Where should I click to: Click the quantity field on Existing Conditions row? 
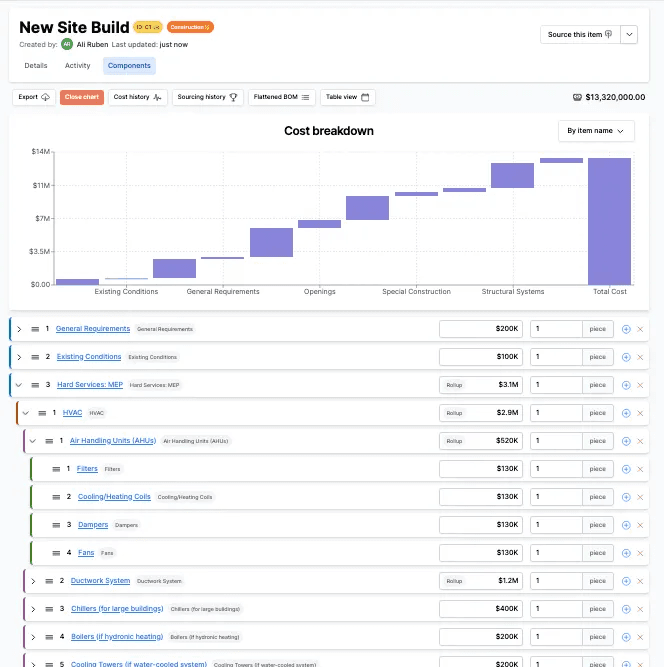click(556, 357)
